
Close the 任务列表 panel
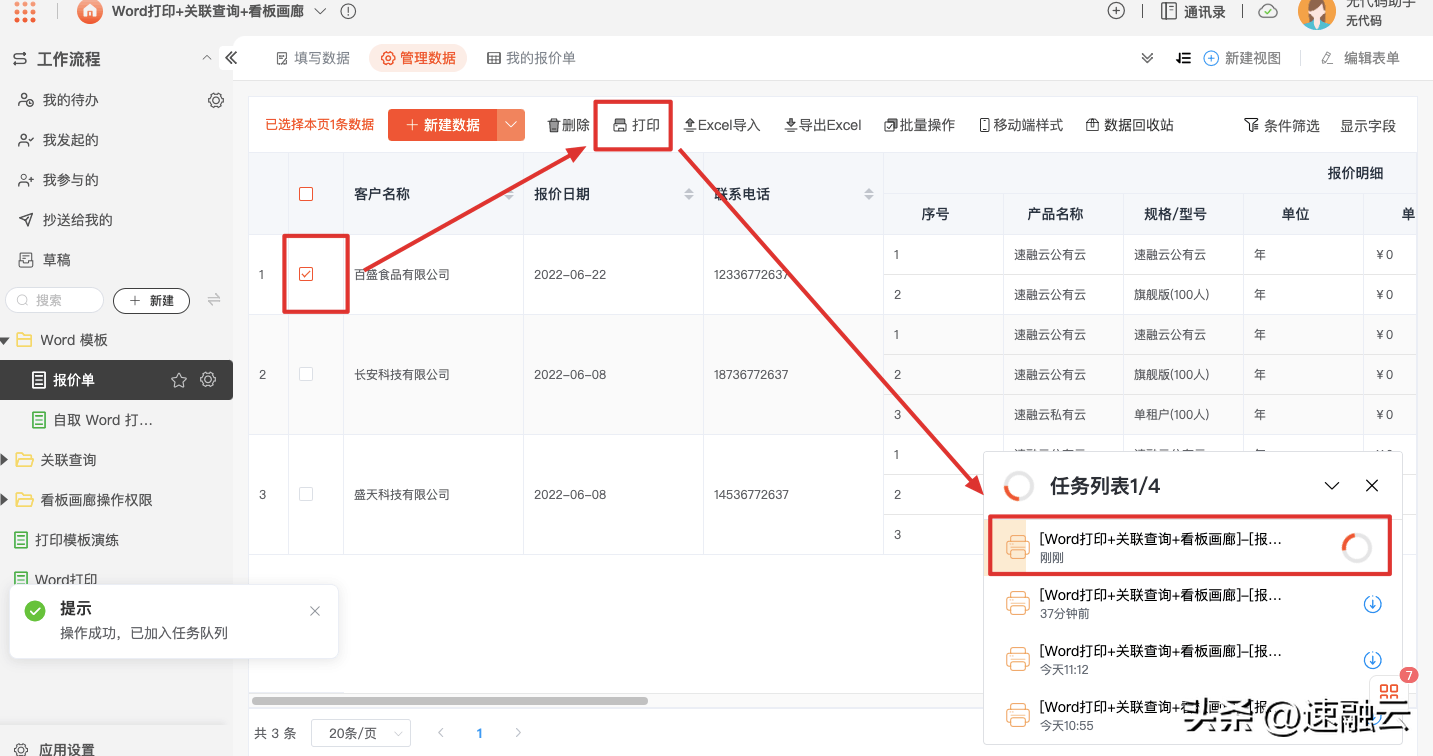pos(1372,486)
